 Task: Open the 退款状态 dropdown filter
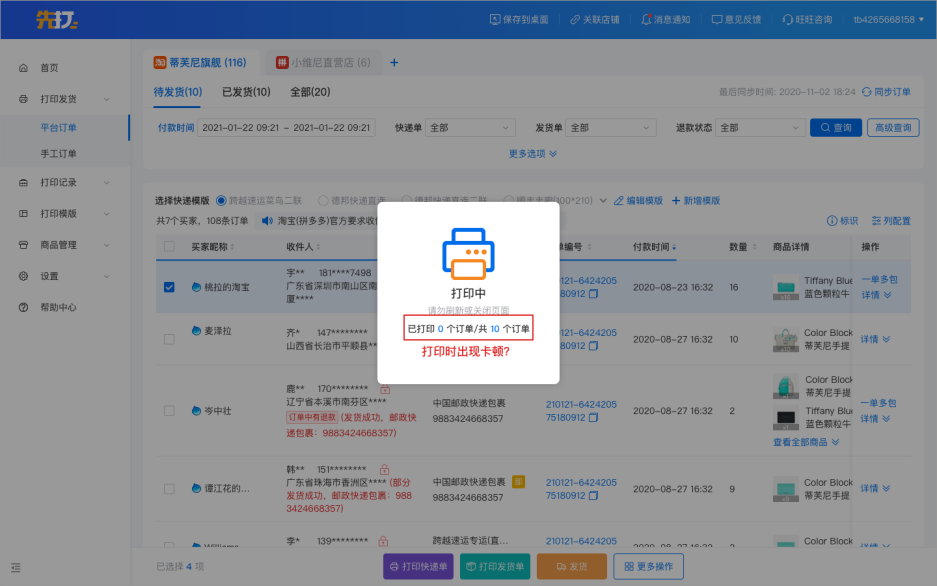tap(758, 128)
